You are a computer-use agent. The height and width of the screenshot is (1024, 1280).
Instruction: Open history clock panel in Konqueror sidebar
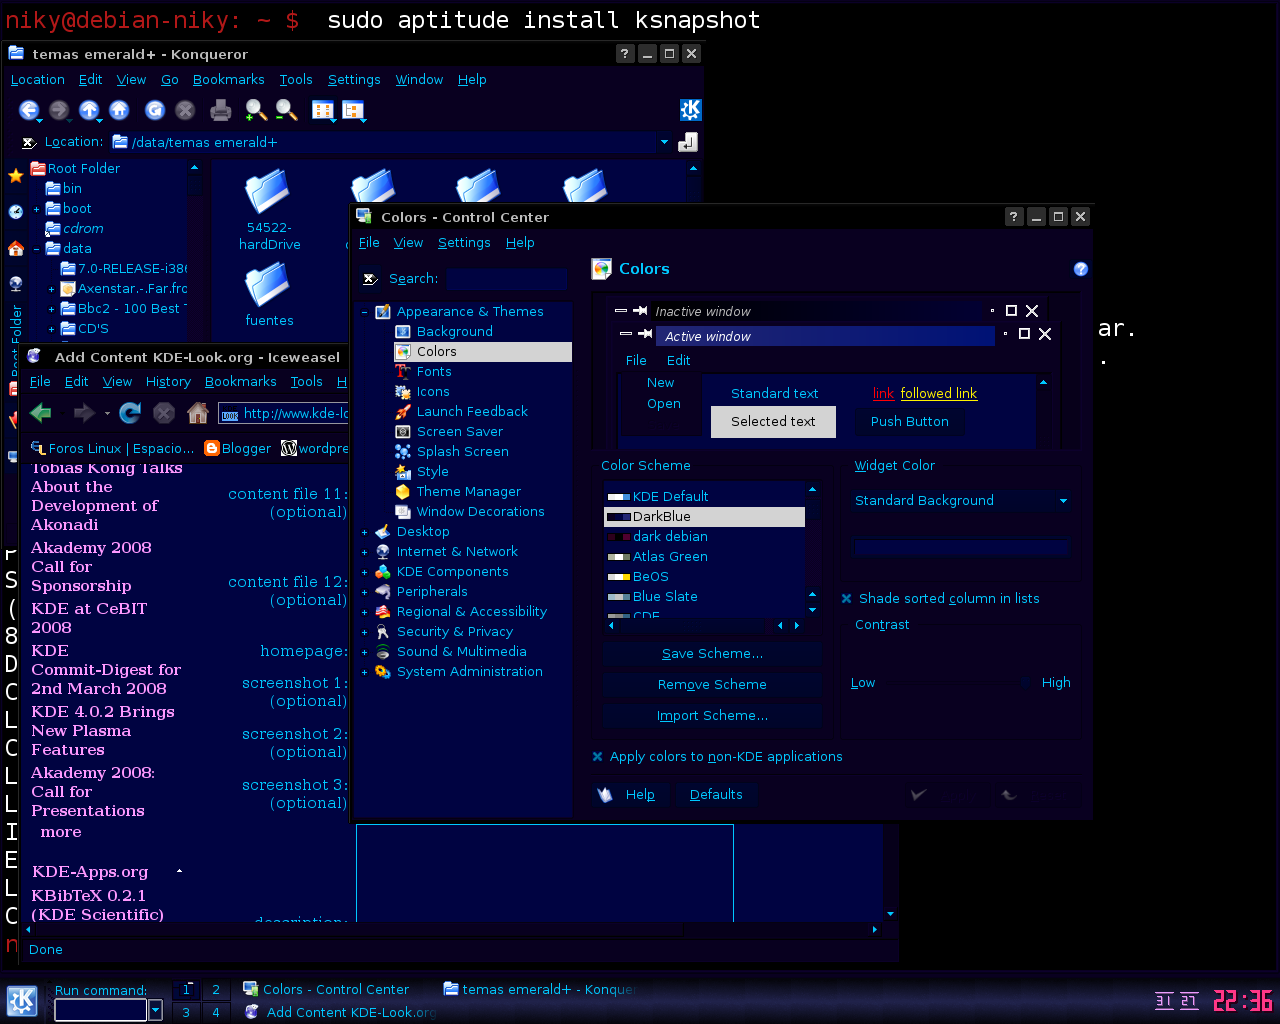click(x=16, y=212)
